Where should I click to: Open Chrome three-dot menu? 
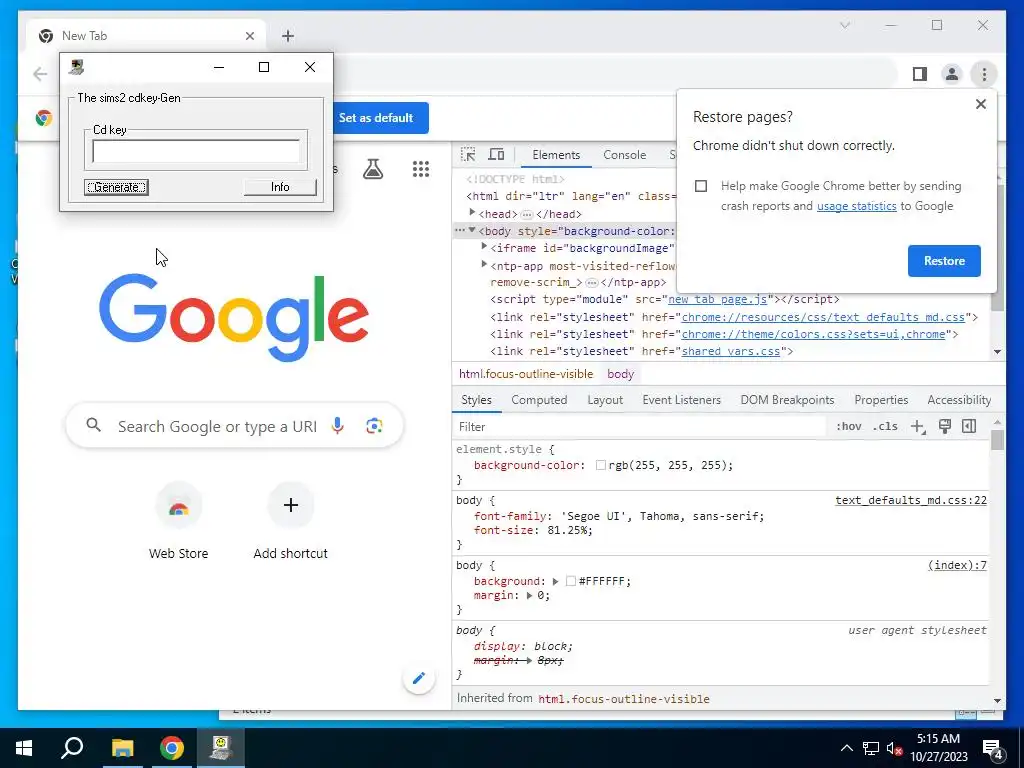(984, 74)
